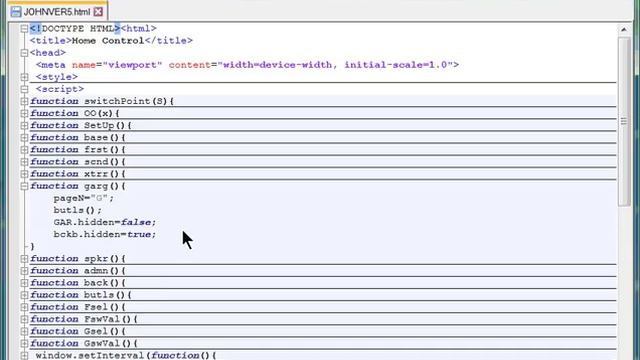Viewport: 640px width, 360px height.
Task: Expand function spkr()
Action: [24, 259]
